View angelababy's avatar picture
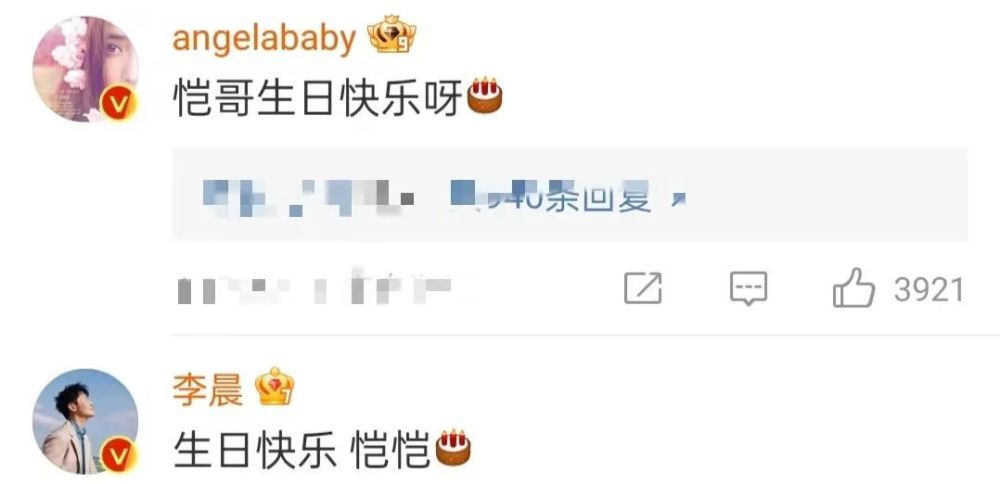This screenshot has width=1000, height=484. coord(85,69)
